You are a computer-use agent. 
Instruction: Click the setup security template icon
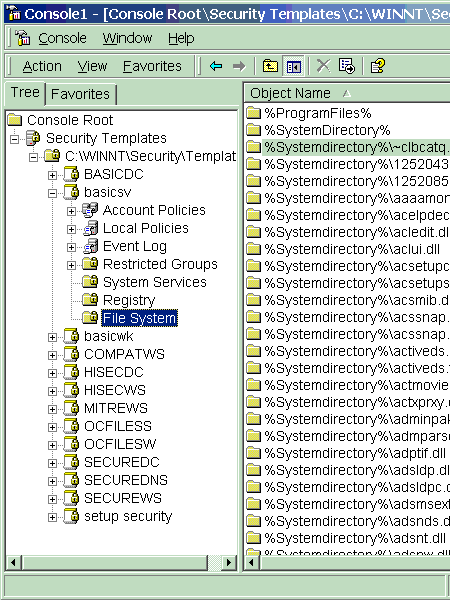(72, 516)
